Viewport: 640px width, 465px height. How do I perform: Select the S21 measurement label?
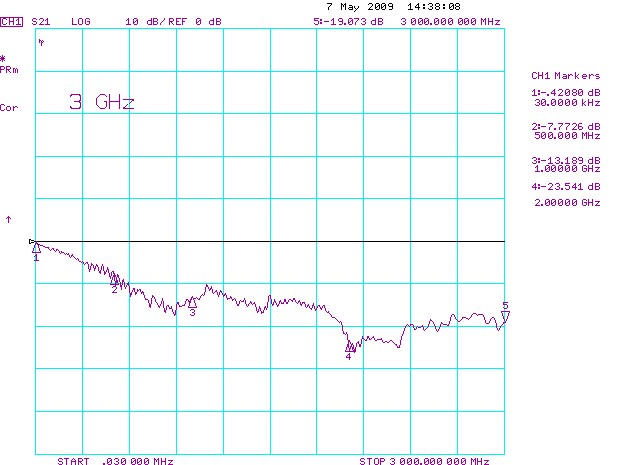41,20
